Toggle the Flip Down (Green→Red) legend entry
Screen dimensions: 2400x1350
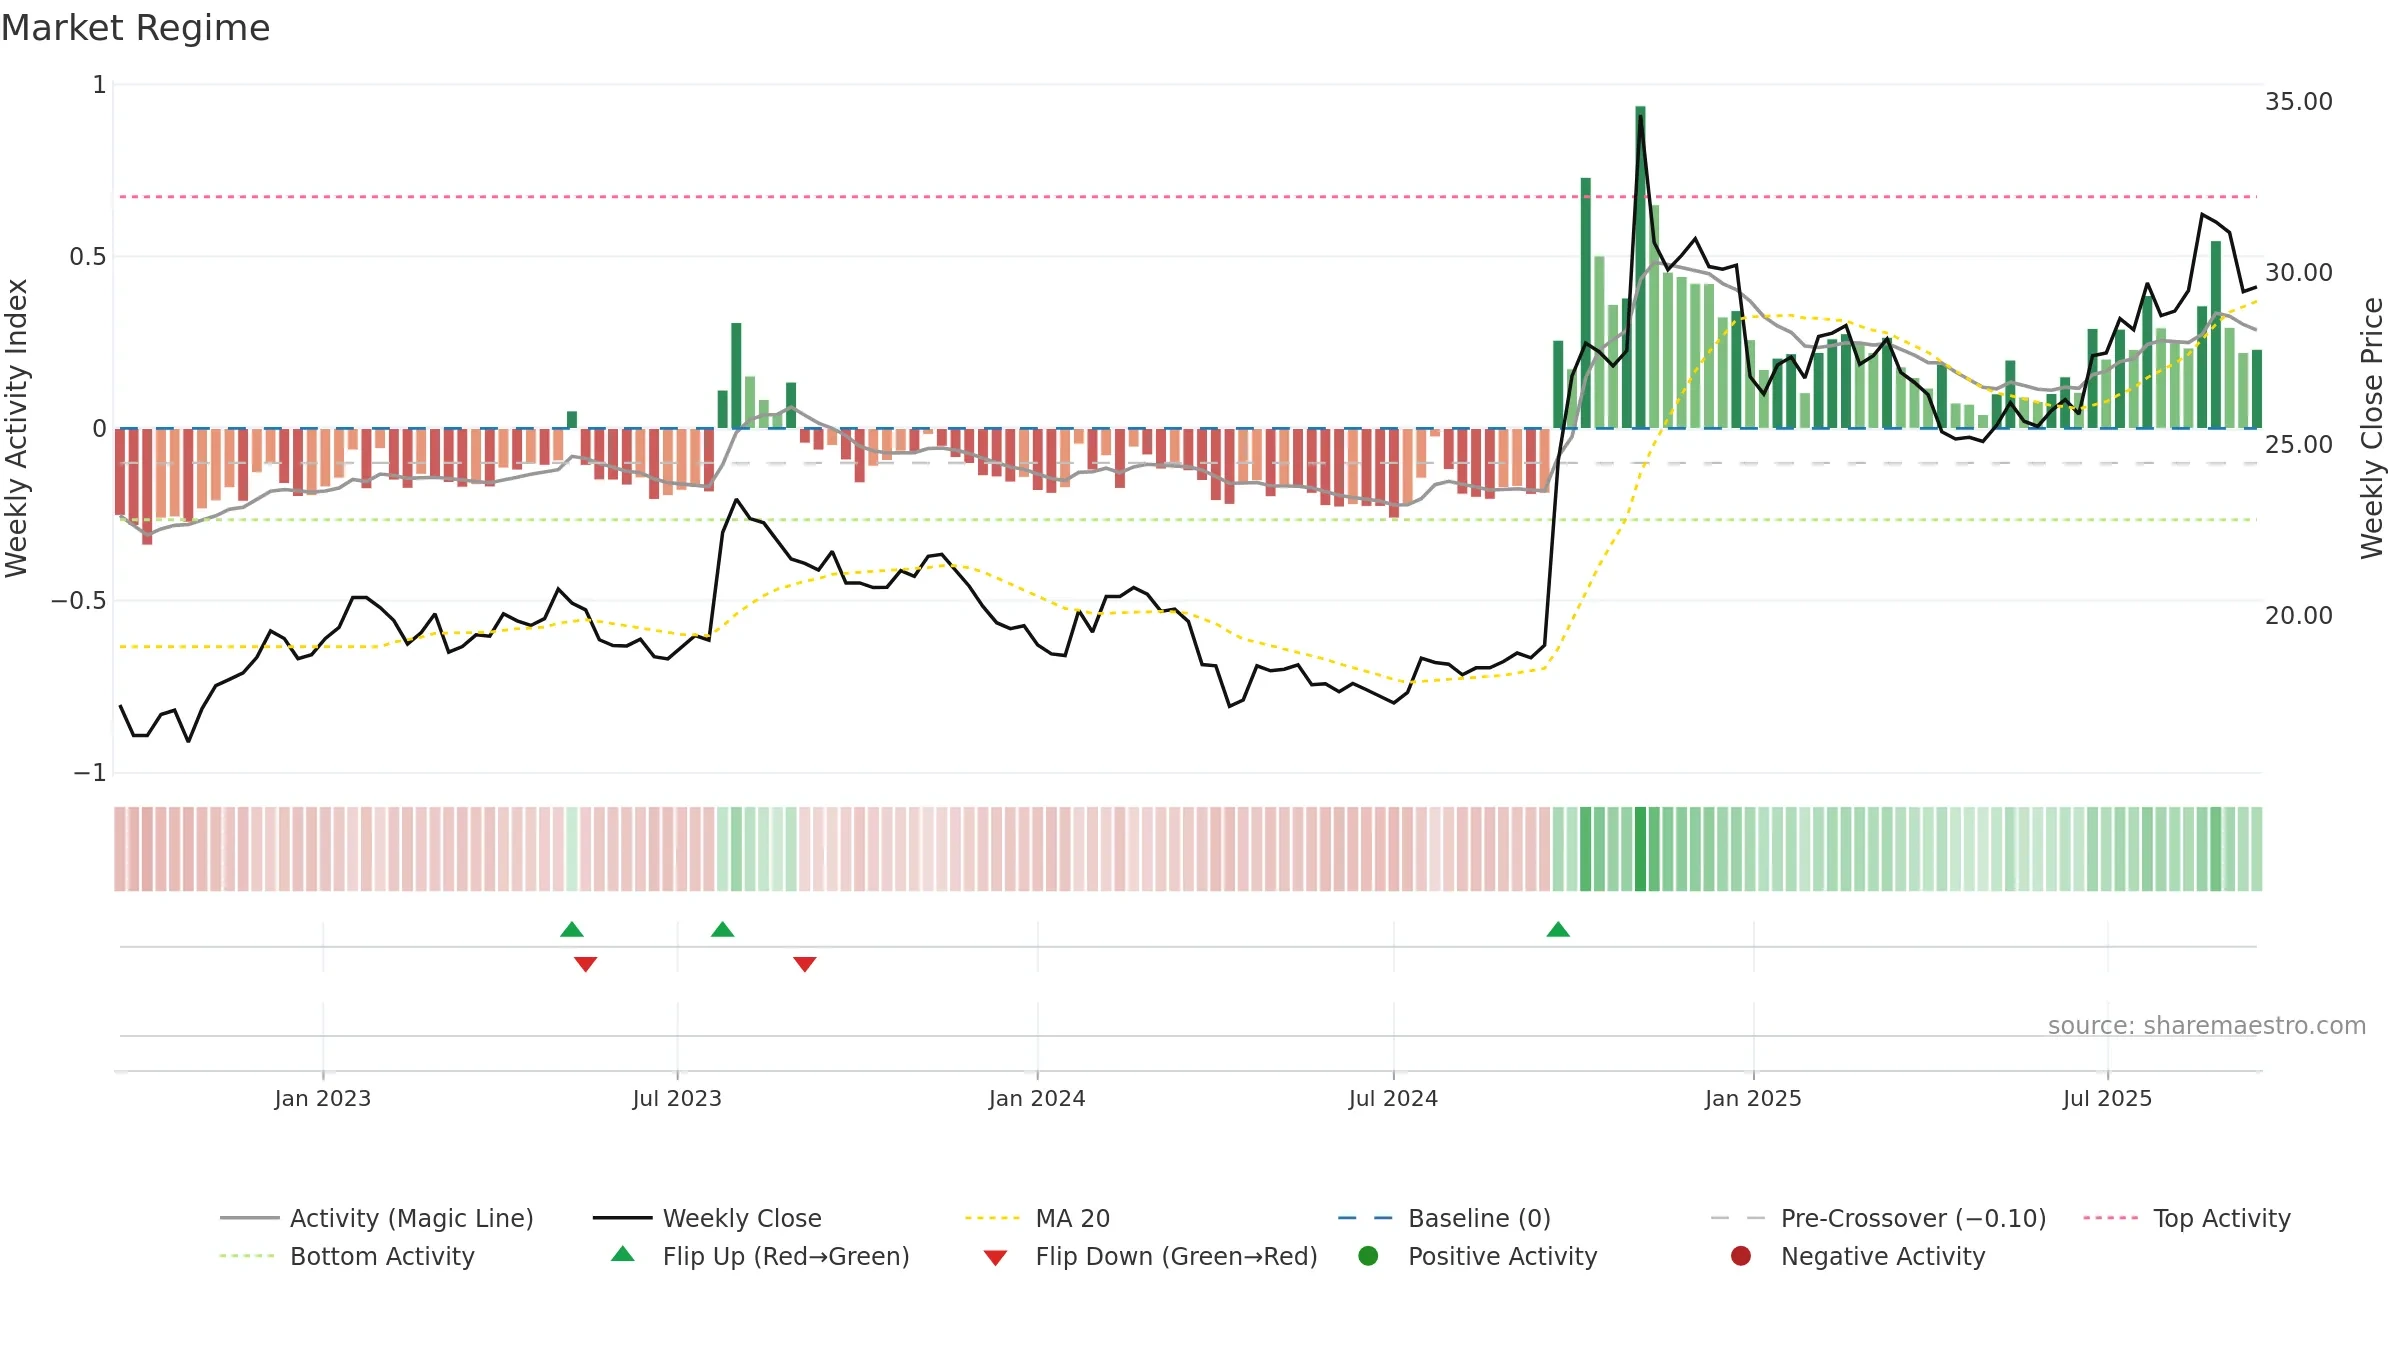point(1150,1256)
